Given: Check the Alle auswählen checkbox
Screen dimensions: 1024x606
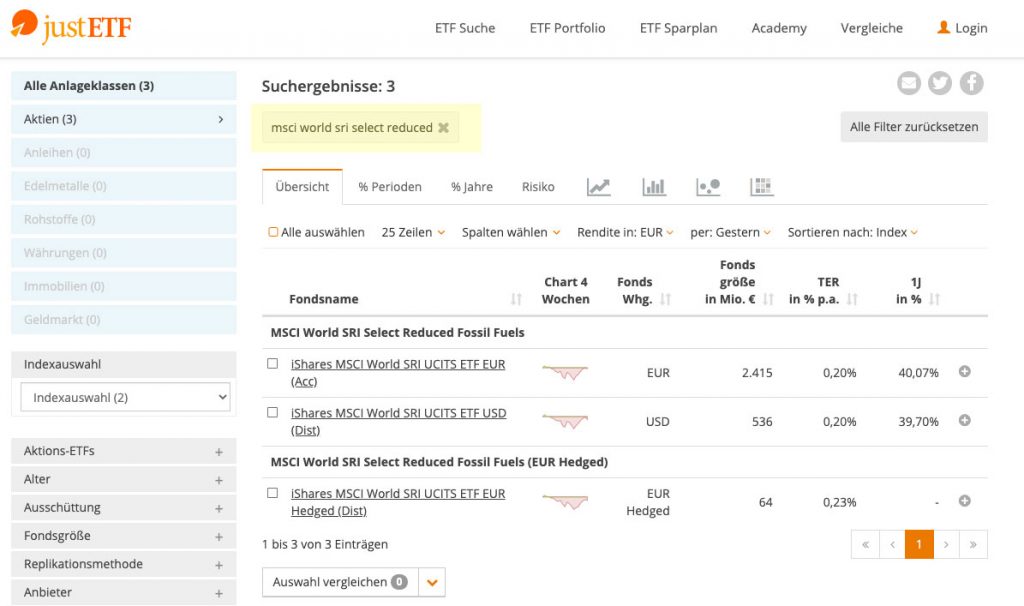Looking at the screenshot, I should (x=273, y=232).
